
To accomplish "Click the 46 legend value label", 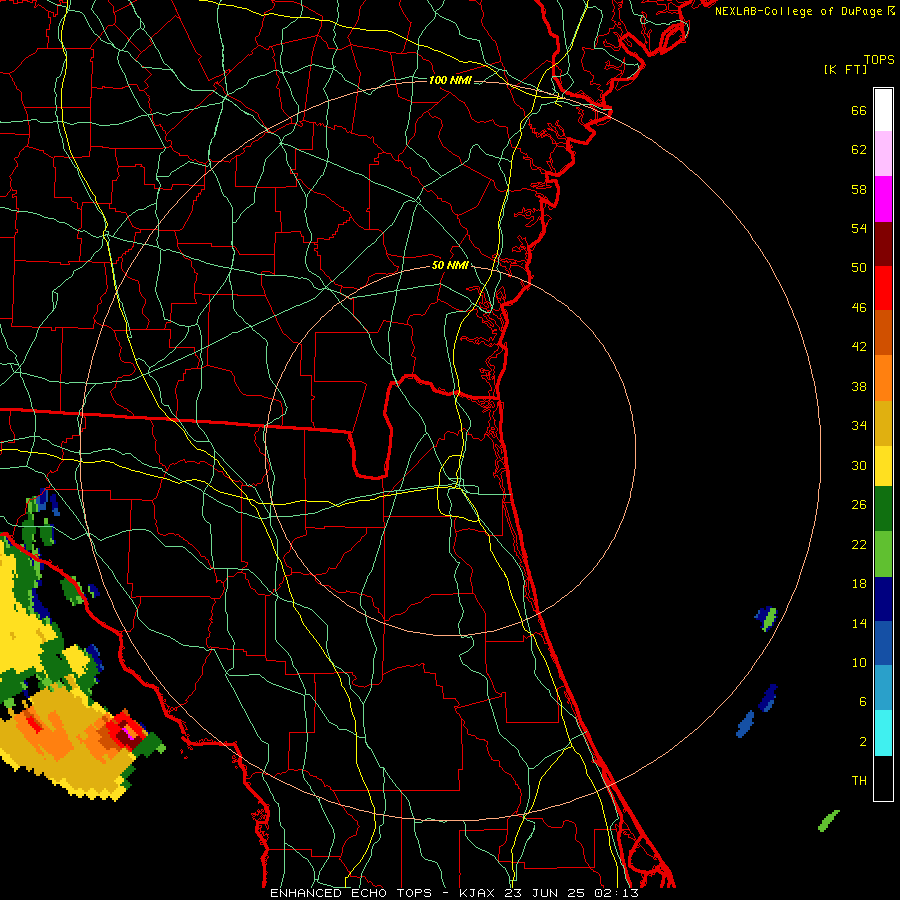I will (x=859, y=308).
